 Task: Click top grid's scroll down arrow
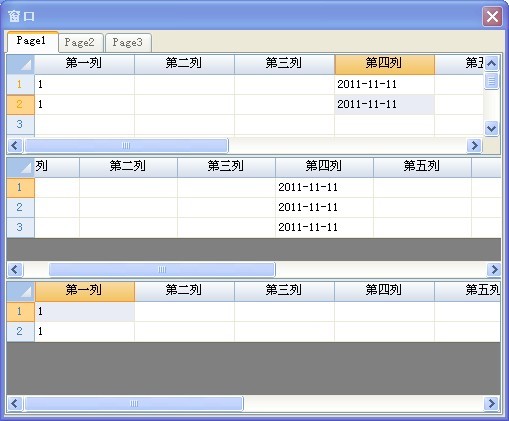tap(492, 128)
